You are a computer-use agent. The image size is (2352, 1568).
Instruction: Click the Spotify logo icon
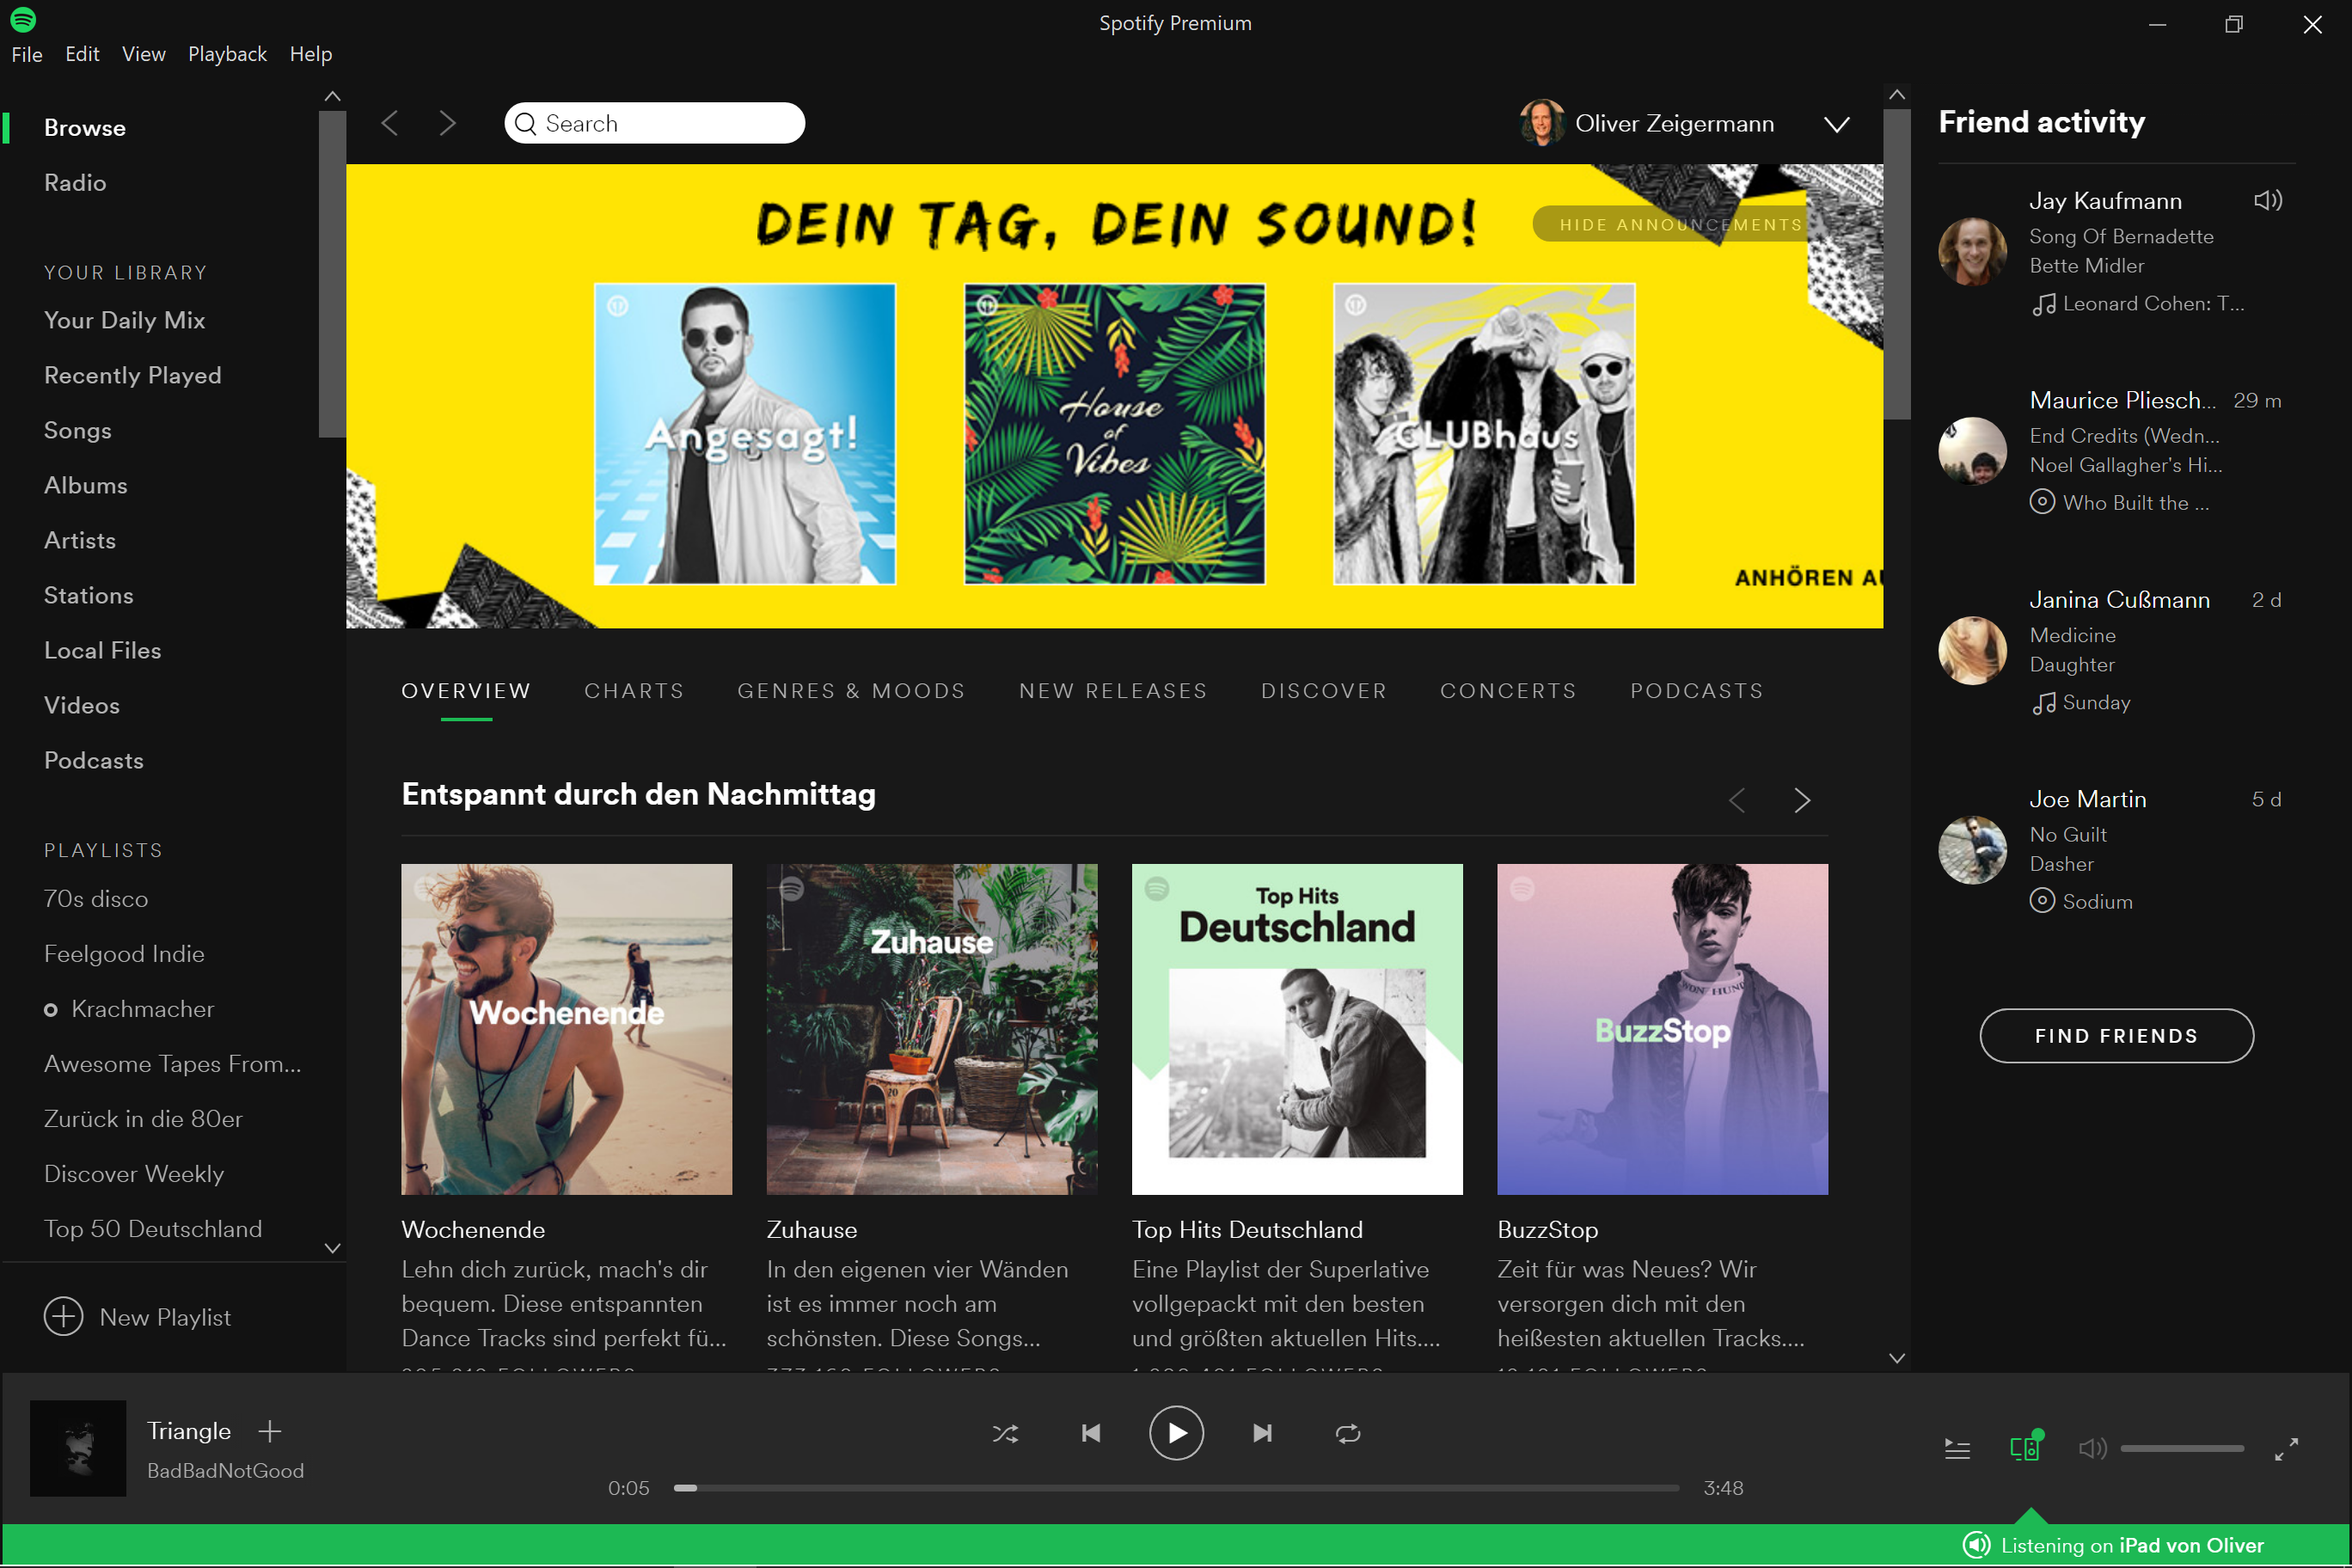pyautogui.click(x=23, y=19)
